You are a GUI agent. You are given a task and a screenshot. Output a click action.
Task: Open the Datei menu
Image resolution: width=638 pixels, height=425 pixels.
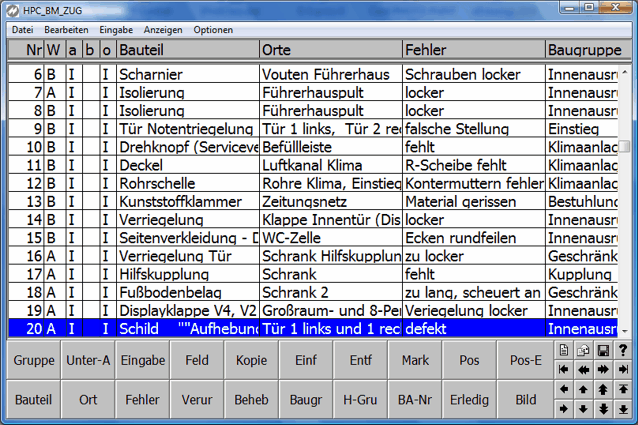(x=22, y=30)
